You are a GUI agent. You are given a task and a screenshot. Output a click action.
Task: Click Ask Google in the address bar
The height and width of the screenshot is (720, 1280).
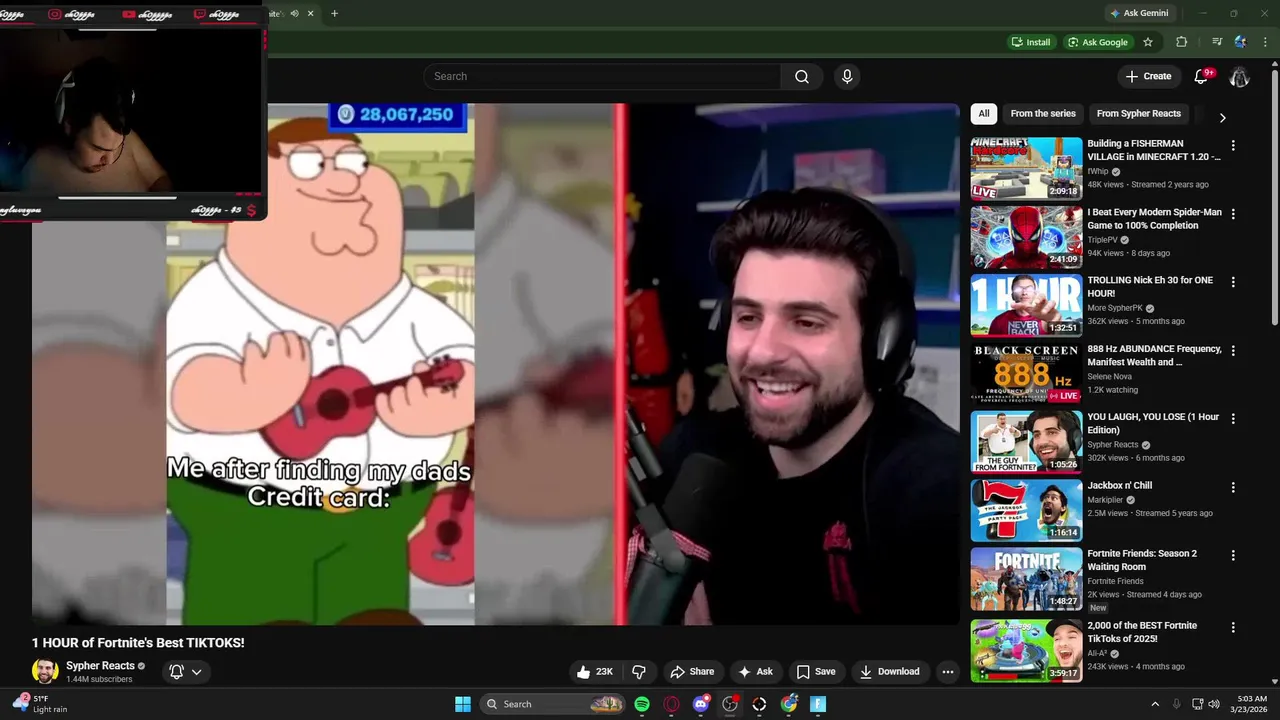click(x=1098, y=42)
